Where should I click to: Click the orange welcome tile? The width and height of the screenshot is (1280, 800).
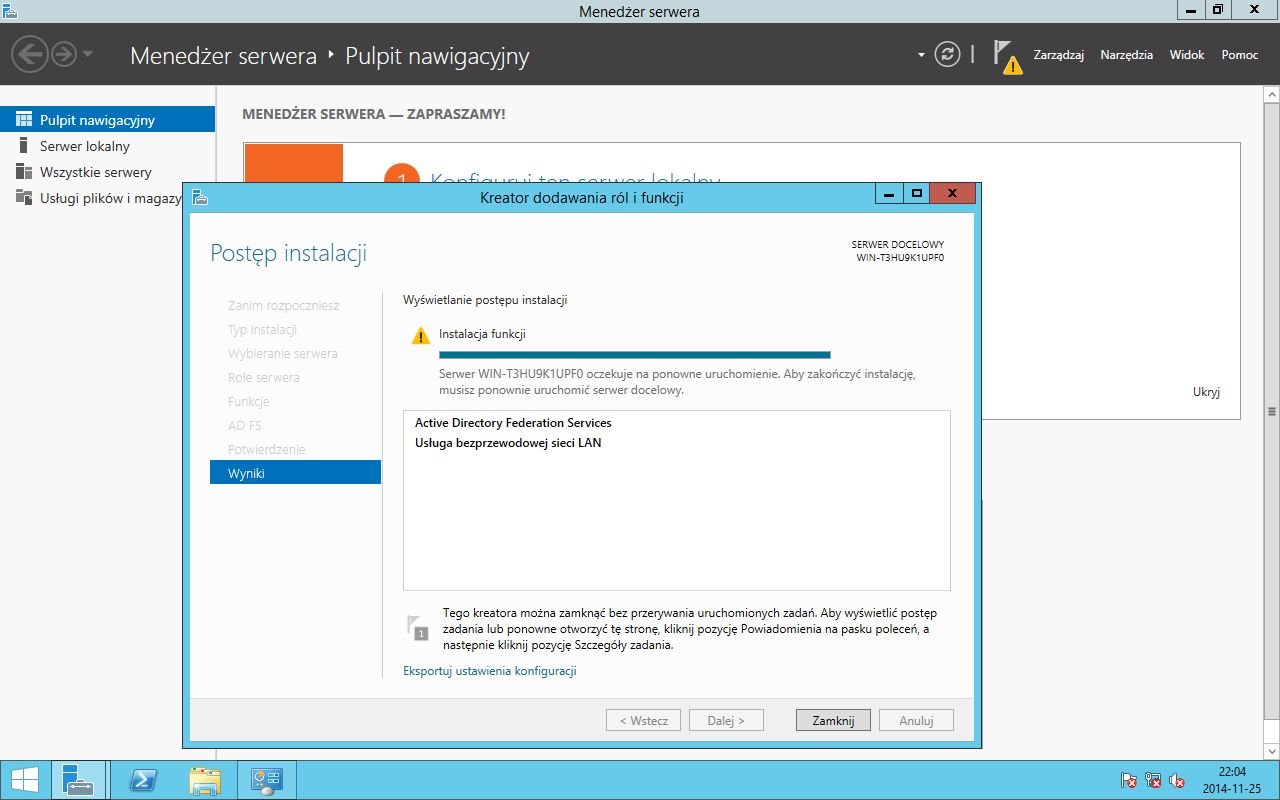point(293,163)
